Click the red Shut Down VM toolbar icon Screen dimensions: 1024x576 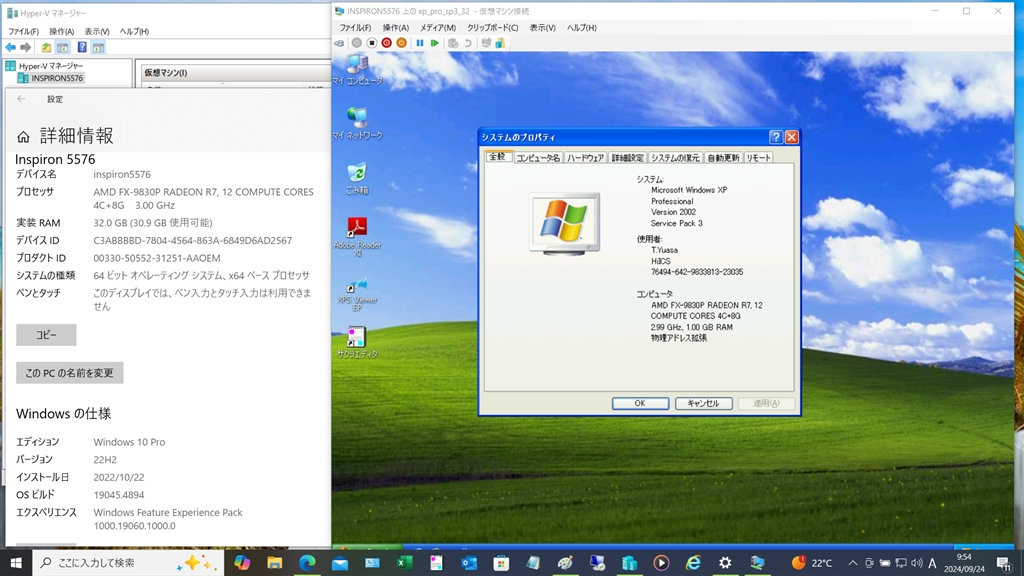[x=386, y=43]
